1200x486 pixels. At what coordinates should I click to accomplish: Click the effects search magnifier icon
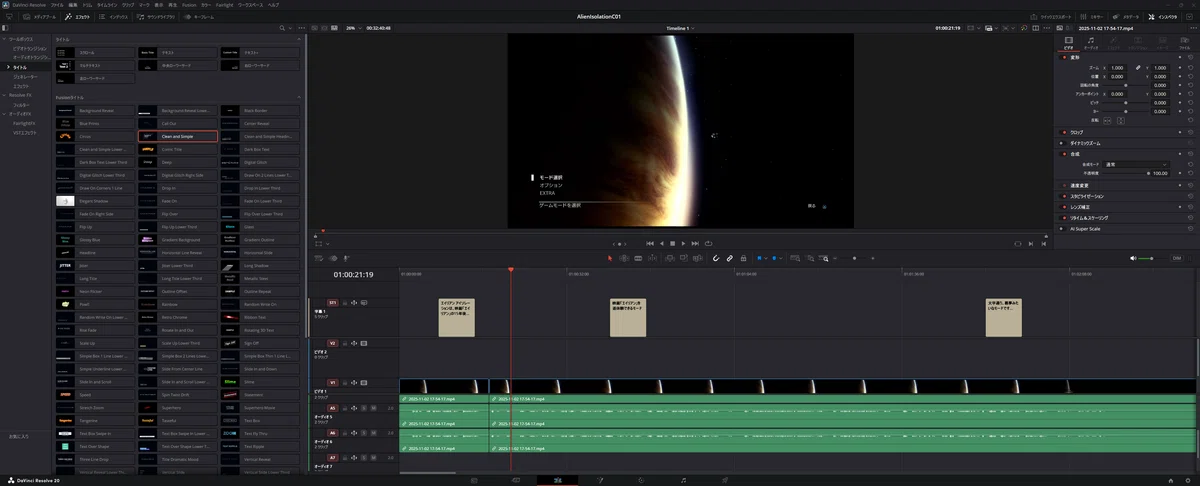pyautogui.click(x=280, y=28)
